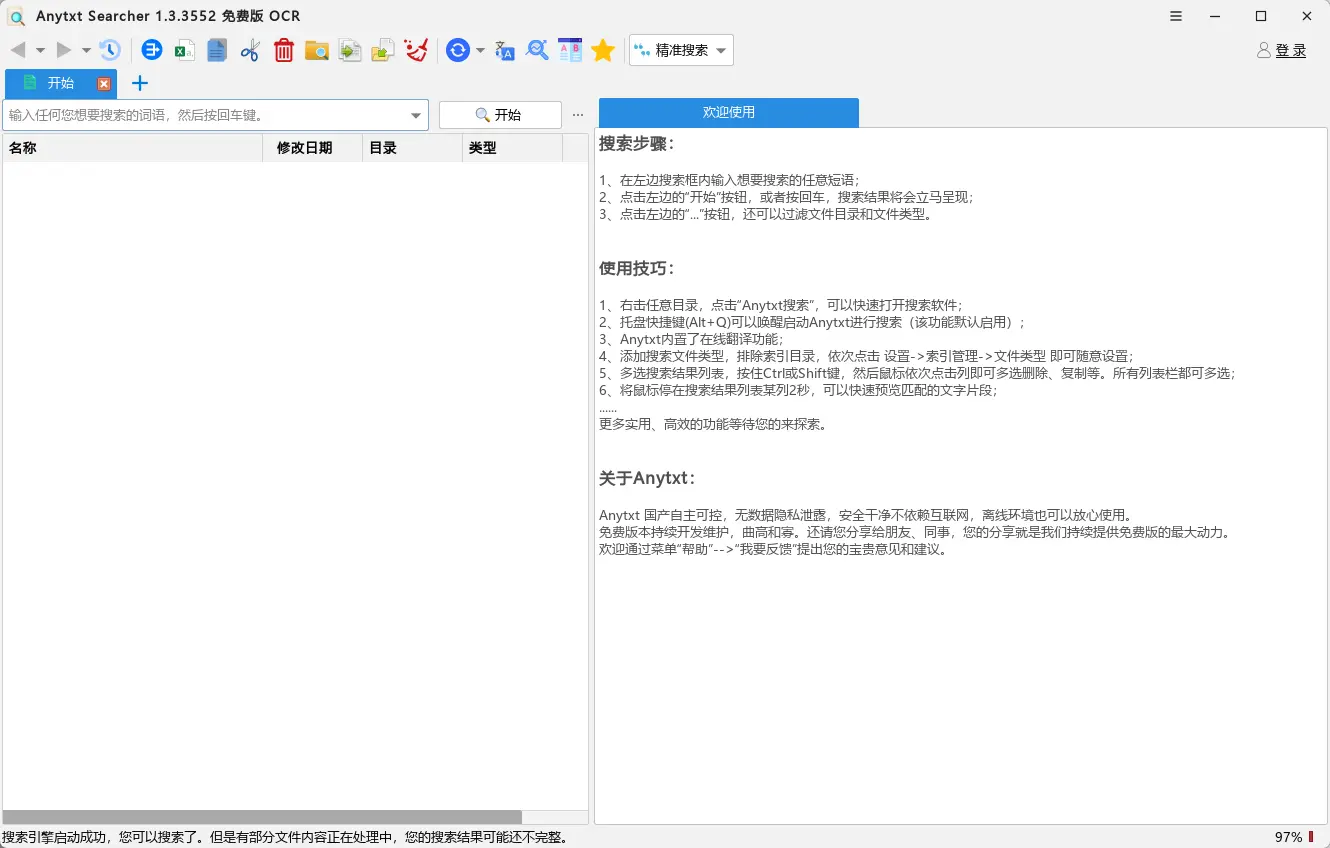Click the folder with magnifier icon

tap(317, 50)
